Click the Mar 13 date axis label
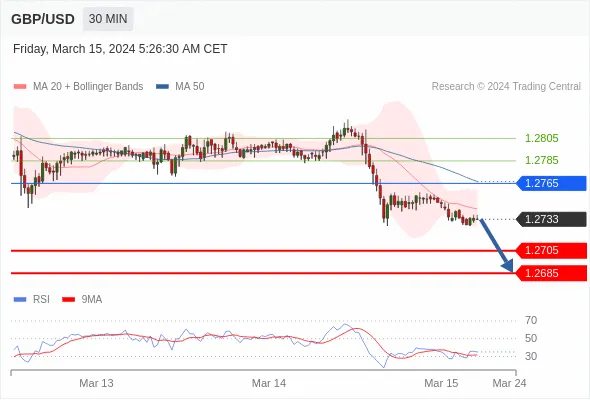This screenshot has height=400, width=590. [x=96, y=383]
